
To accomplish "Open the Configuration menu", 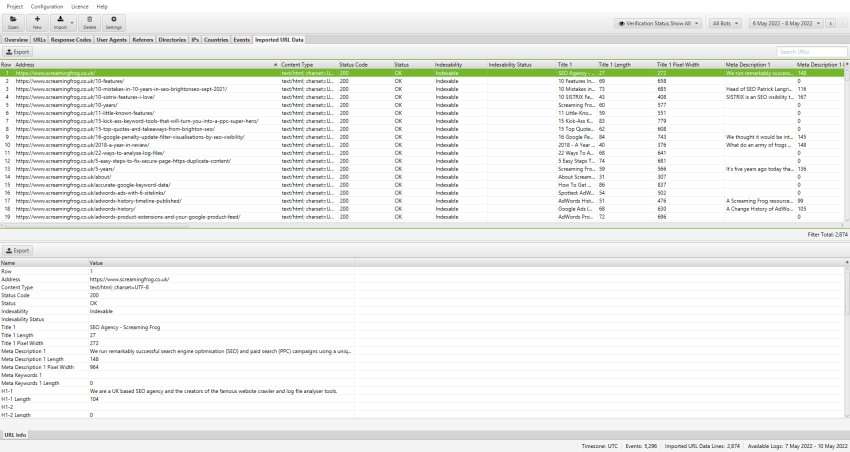I will tap(47, 7).
